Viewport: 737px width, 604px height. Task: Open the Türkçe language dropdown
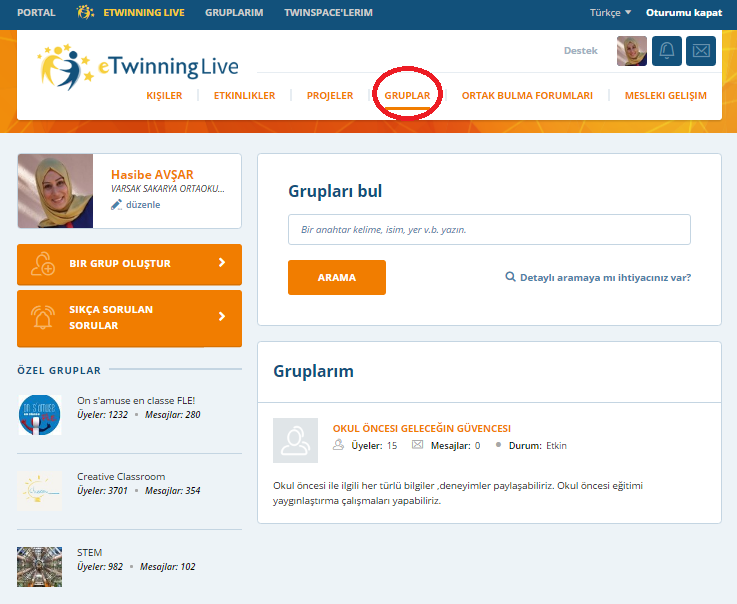(x=610, y=13)
